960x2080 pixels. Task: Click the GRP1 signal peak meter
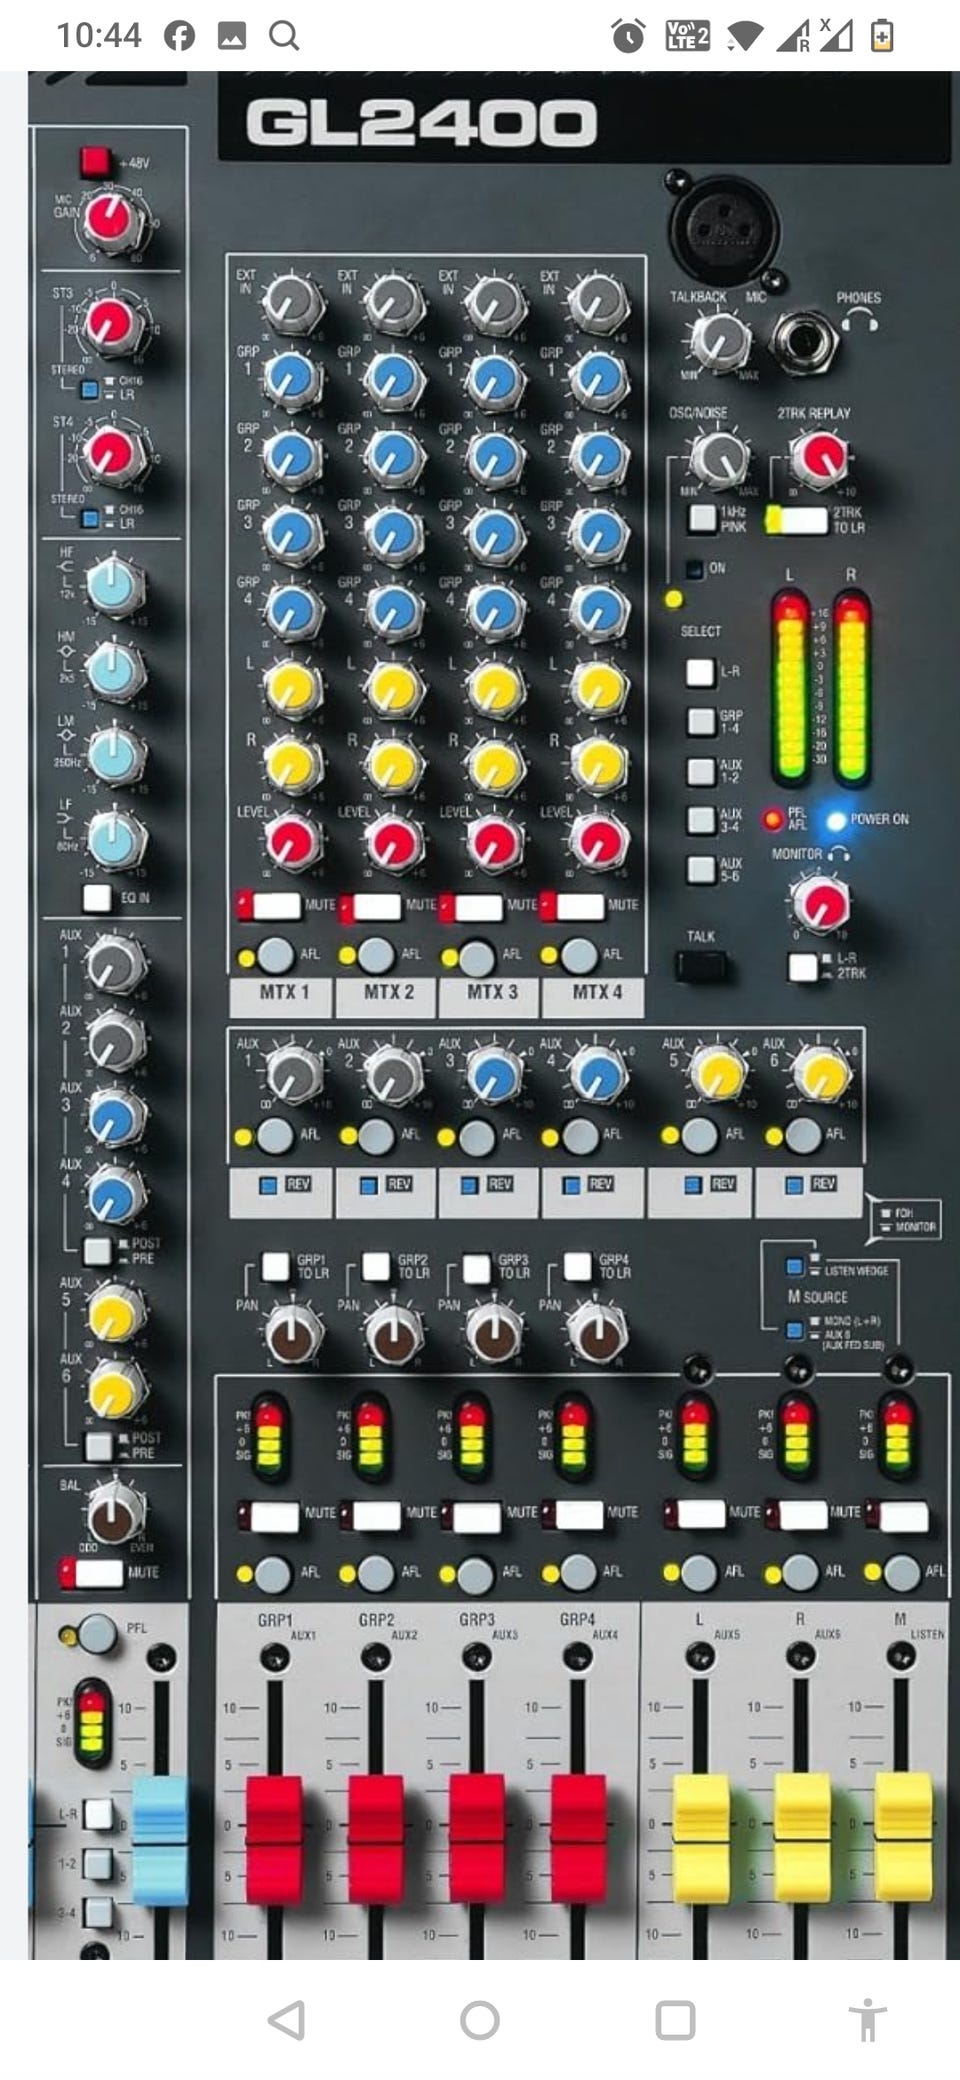[x=269, y=1434]
